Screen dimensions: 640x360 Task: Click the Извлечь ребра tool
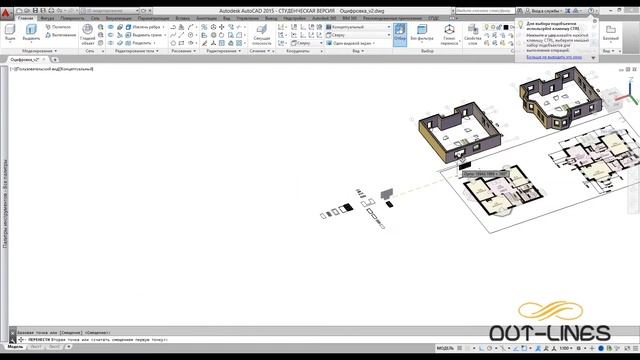point(143,27)
